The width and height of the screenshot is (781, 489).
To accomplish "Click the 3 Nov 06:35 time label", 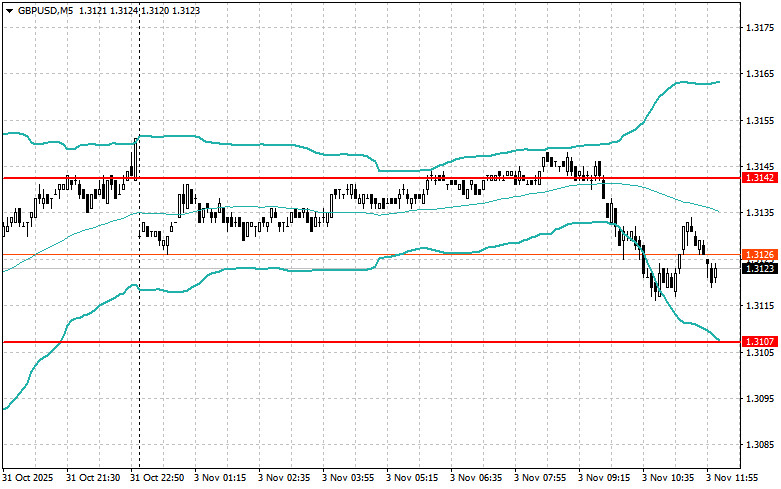I will click(476, 478).
